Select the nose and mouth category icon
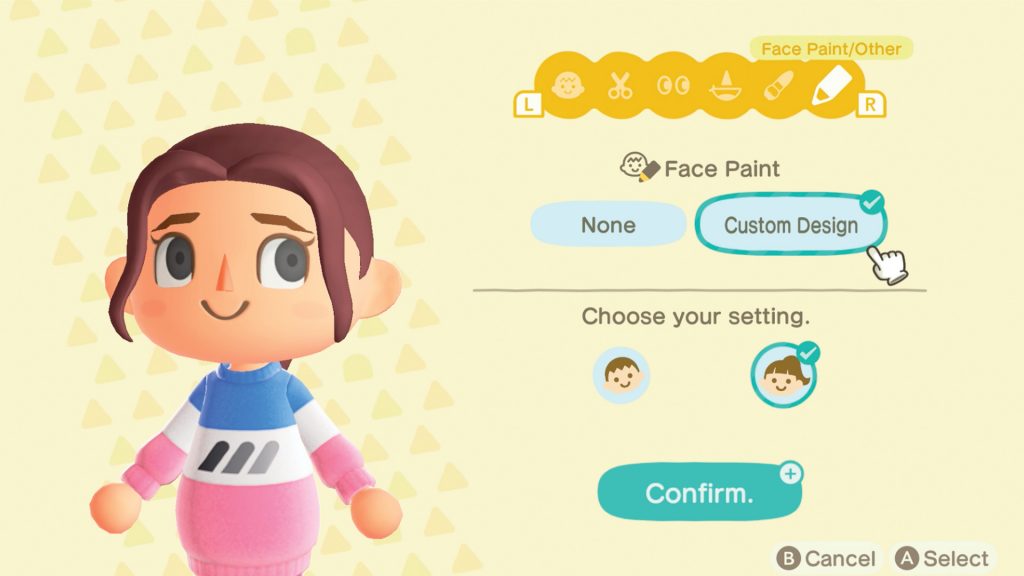The width and height of the screenshot is (1024, 576). (726, 86)
